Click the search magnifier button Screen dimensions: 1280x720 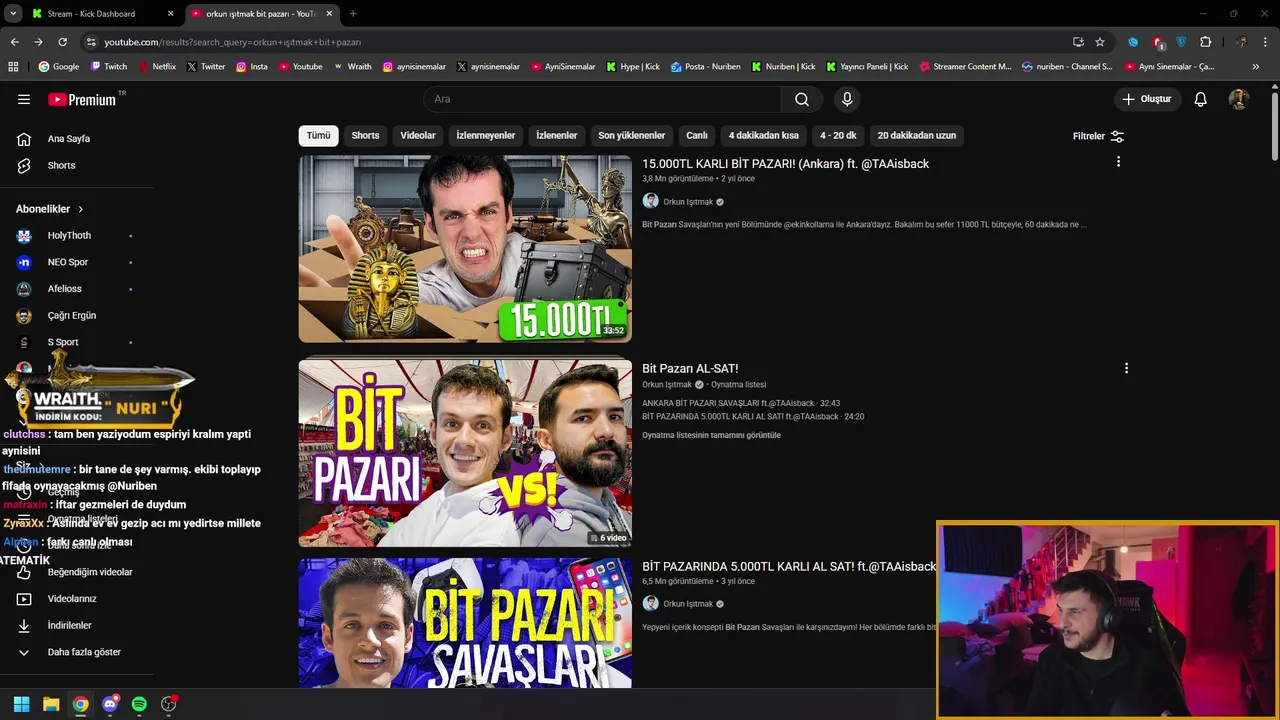pos(802,99)
